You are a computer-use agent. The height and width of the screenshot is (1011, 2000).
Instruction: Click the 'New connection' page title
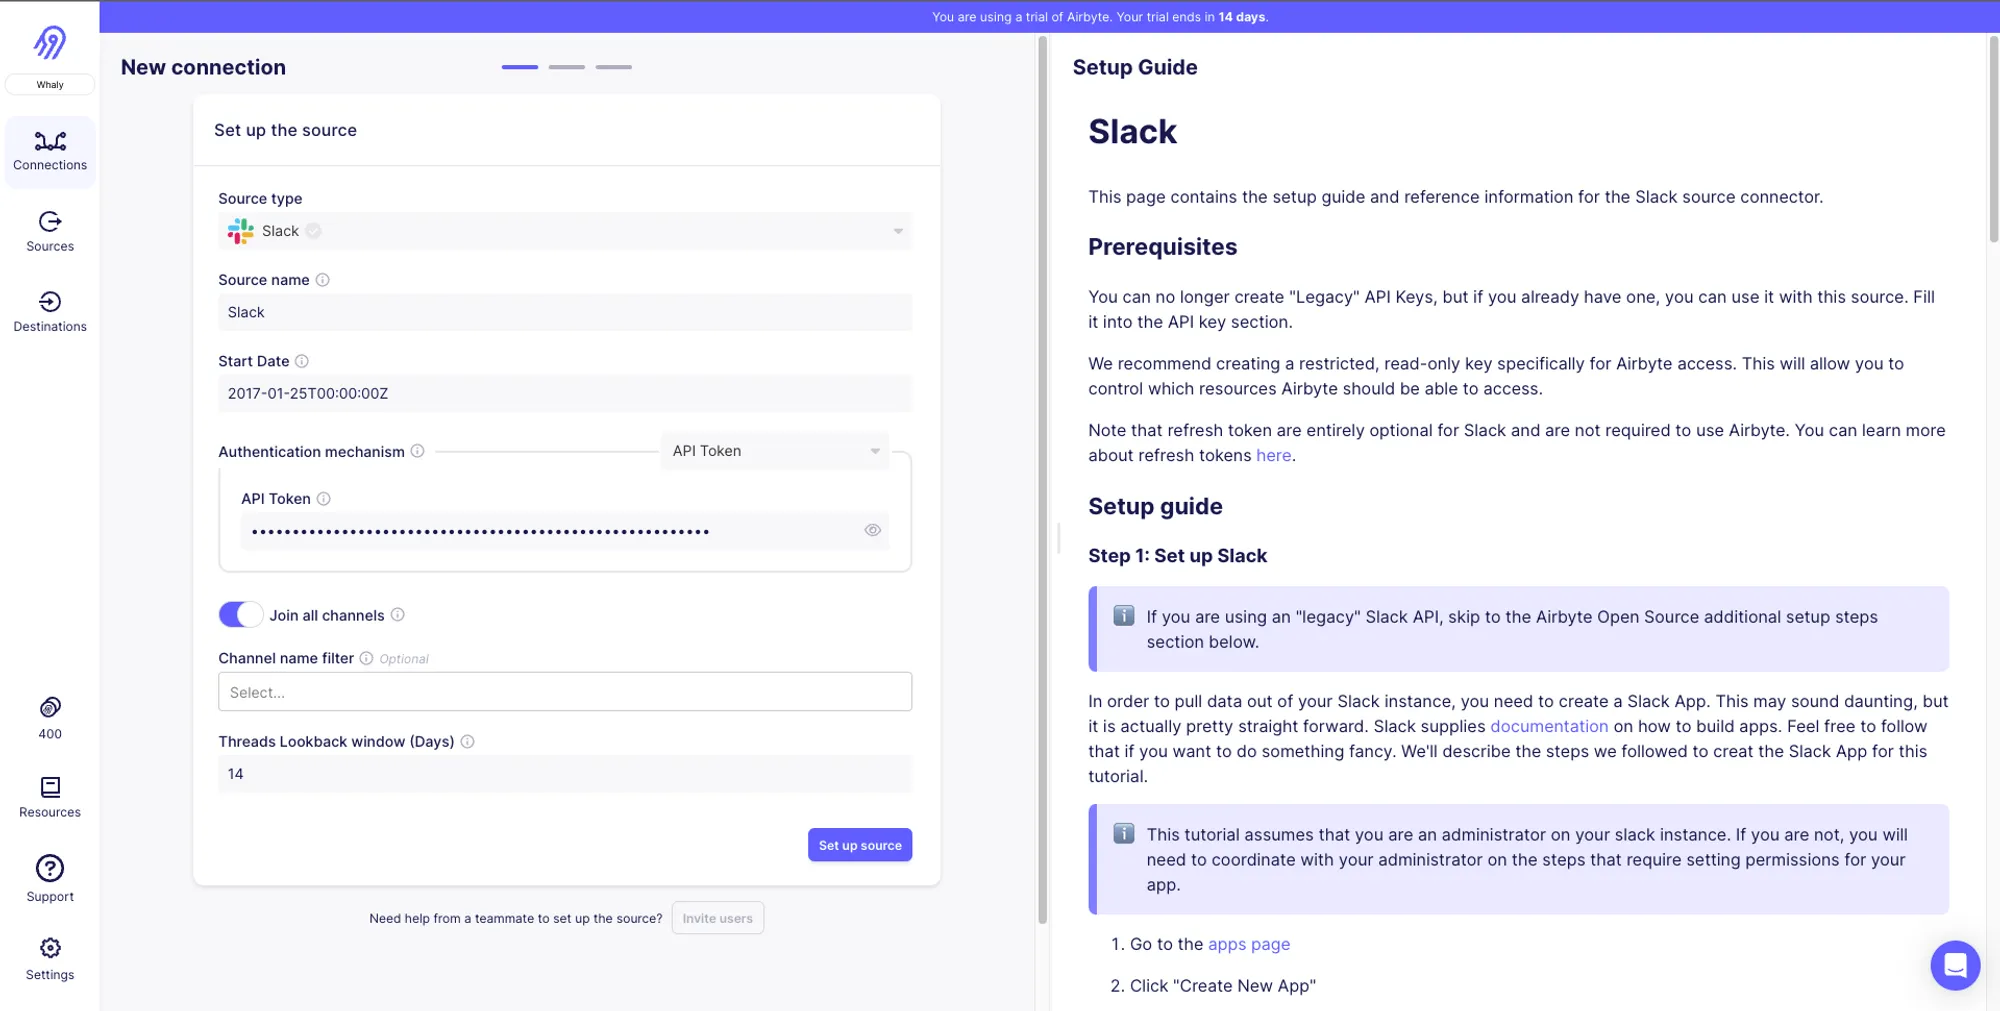(x=203, y=67)
